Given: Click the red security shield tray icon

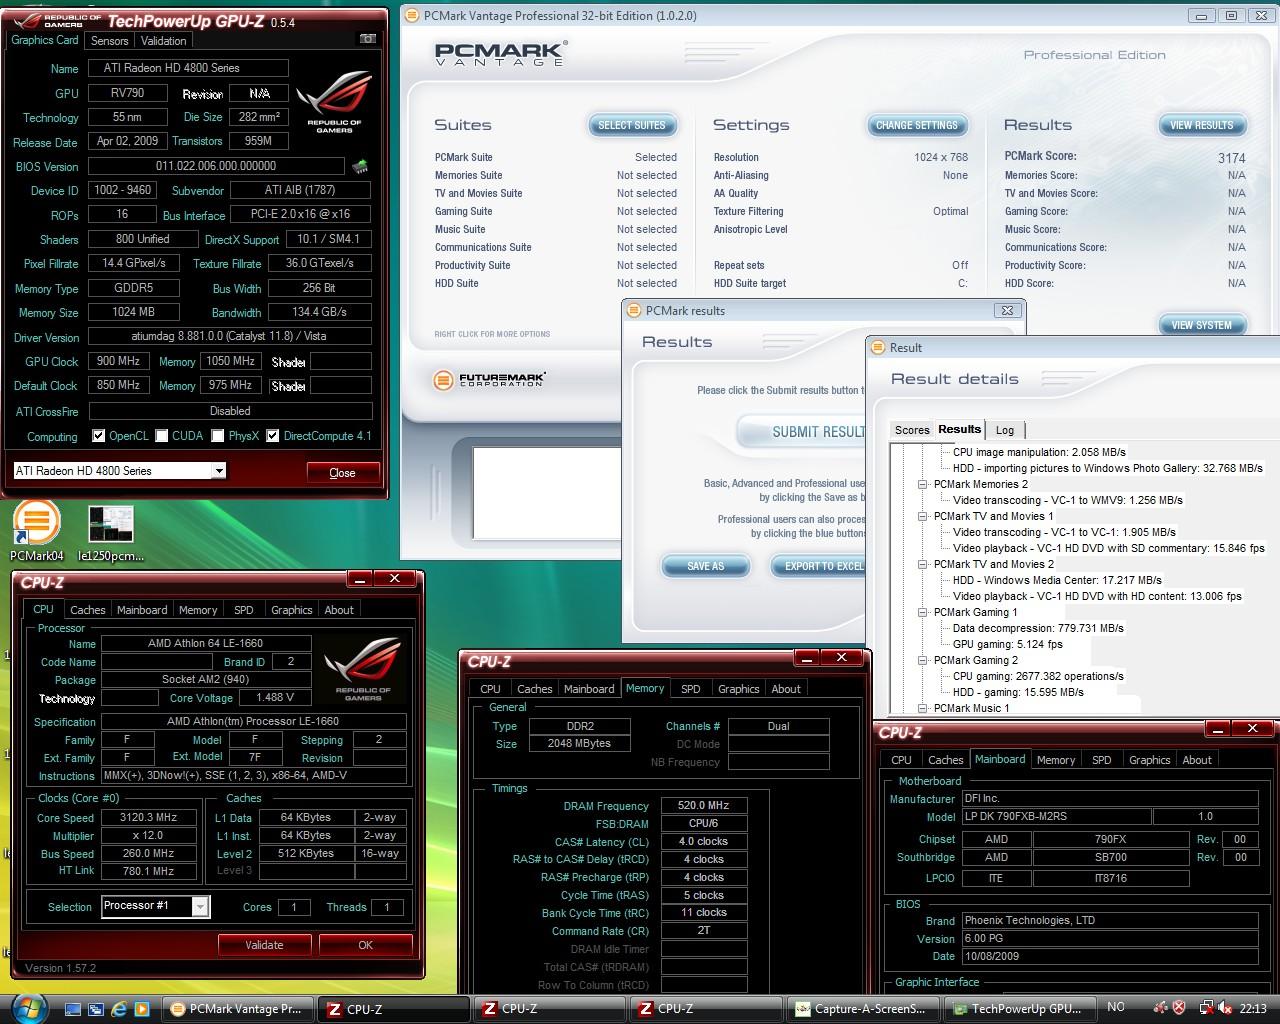Looking at the screenshot, I should (x=1179, y=1008).
